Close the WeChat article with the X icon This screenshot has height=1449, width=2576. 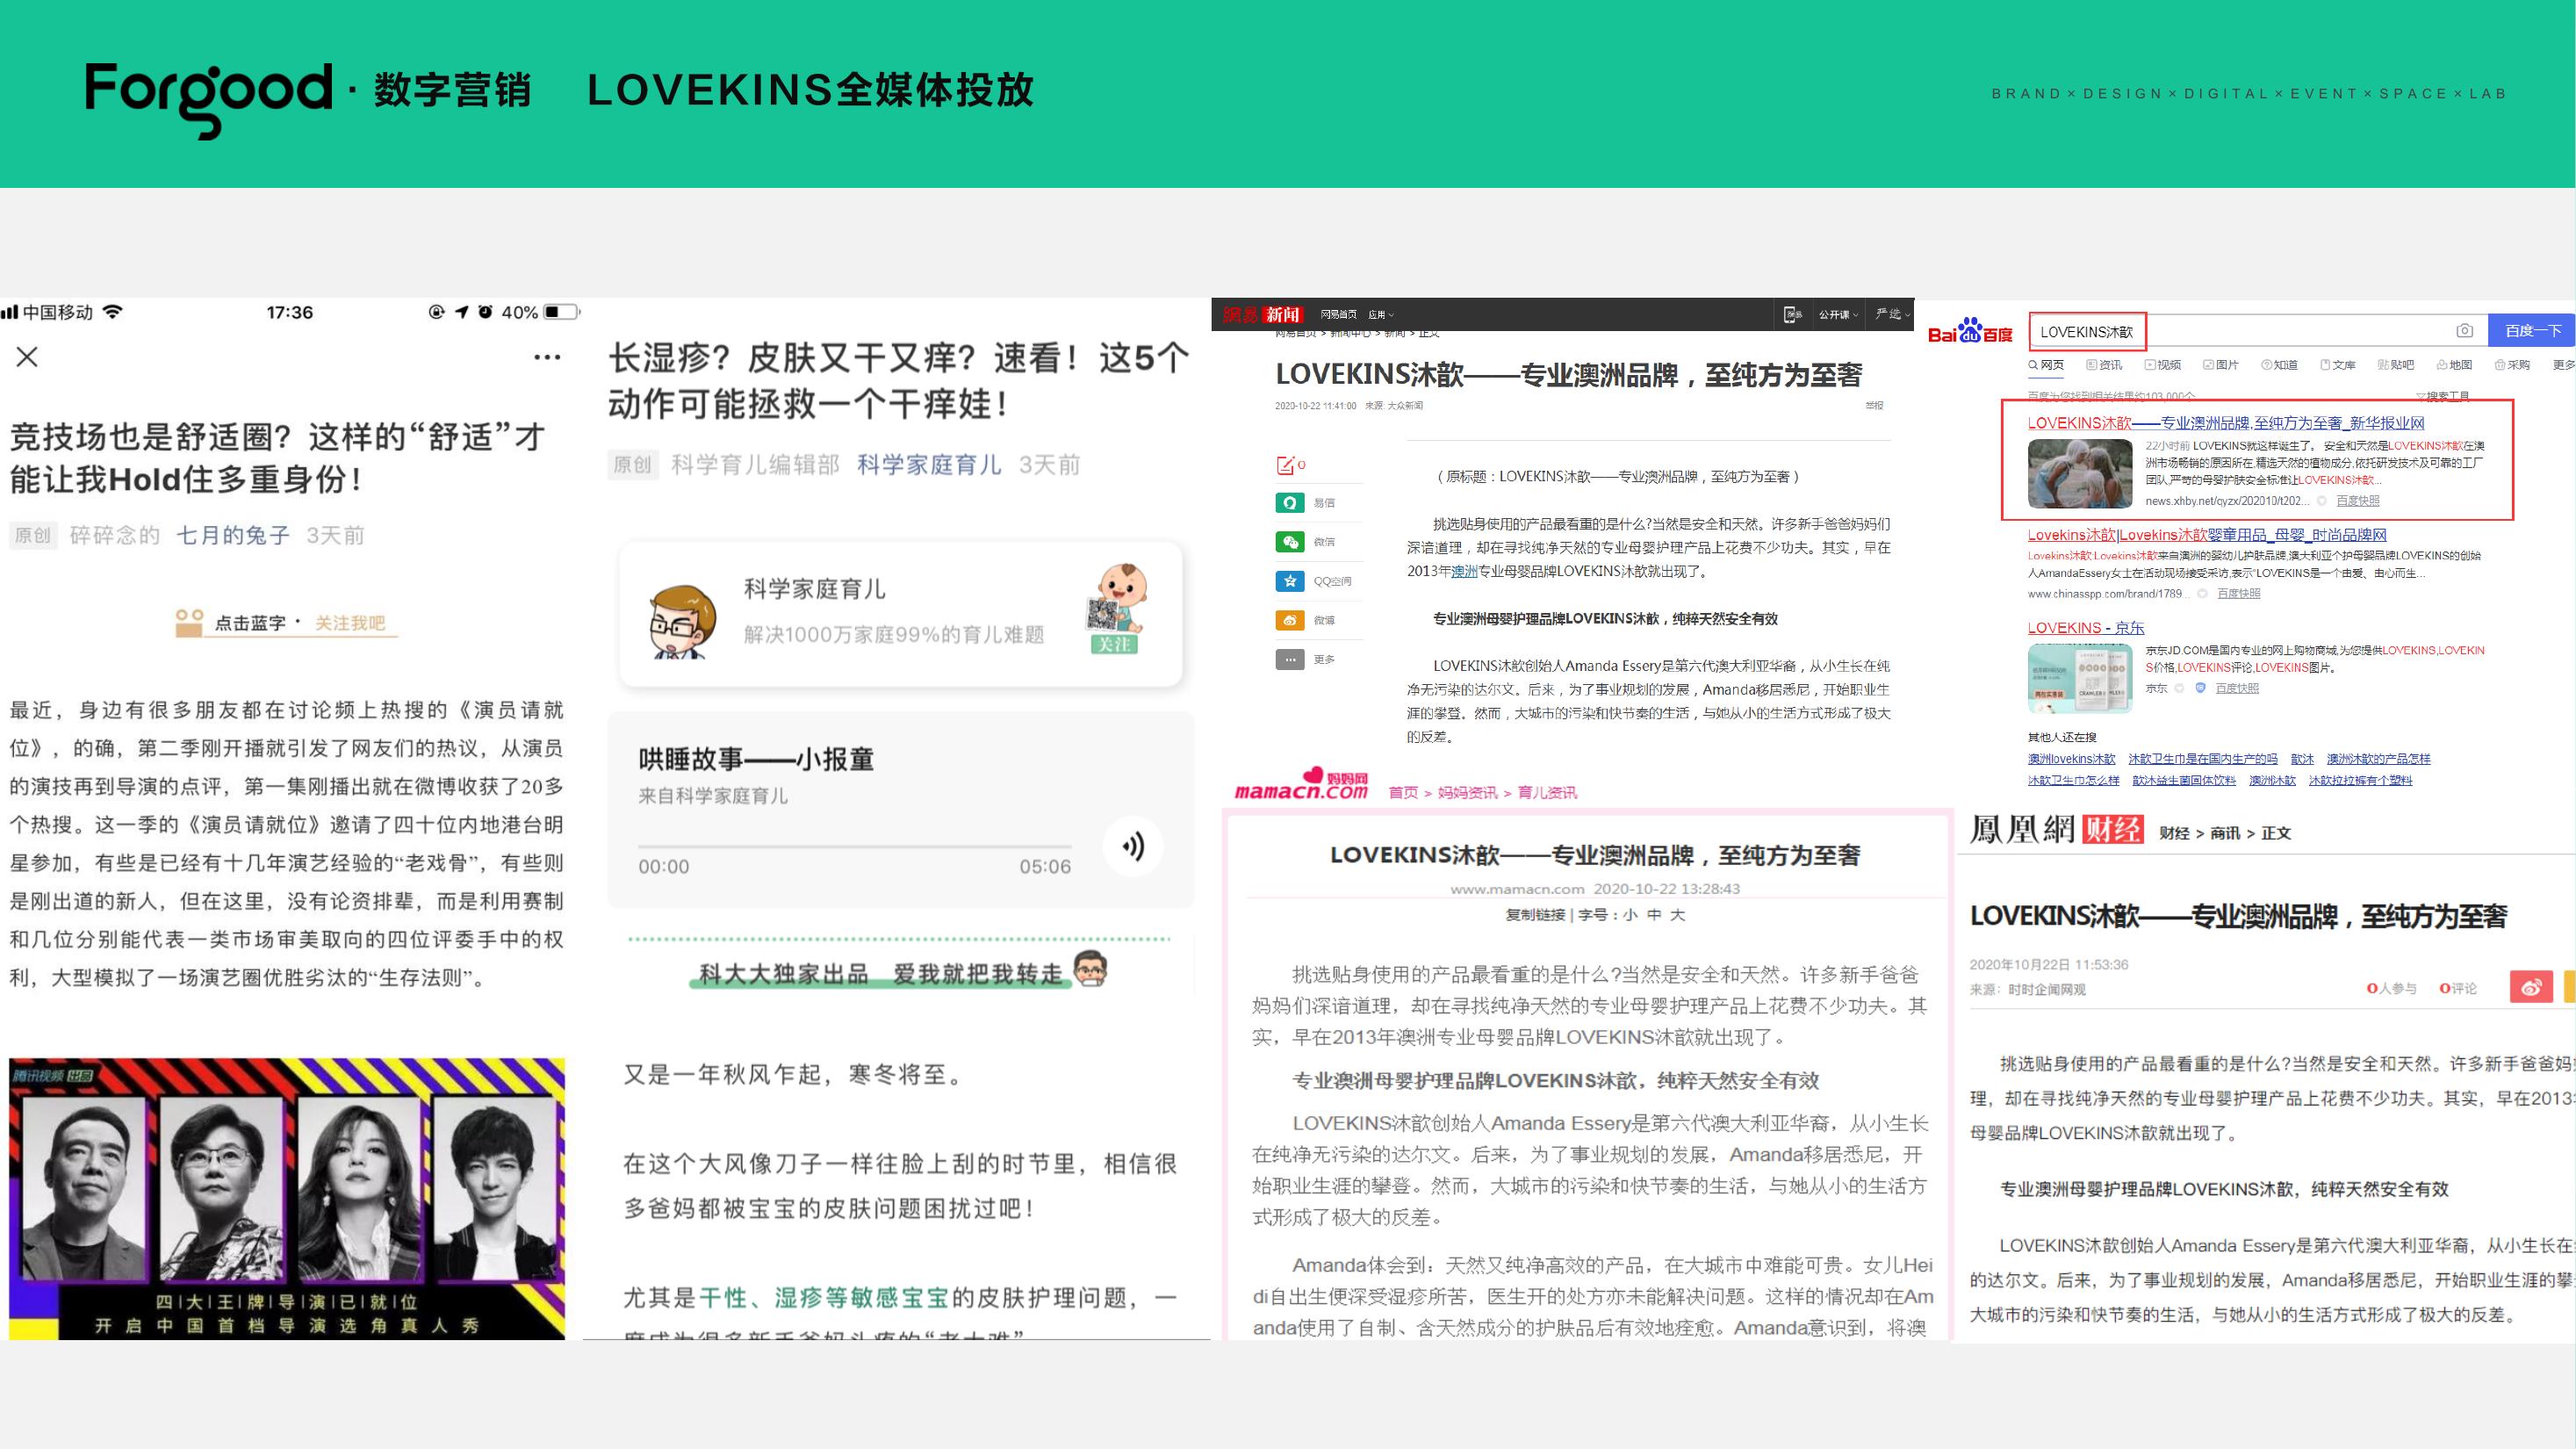(x=27, y=357)
